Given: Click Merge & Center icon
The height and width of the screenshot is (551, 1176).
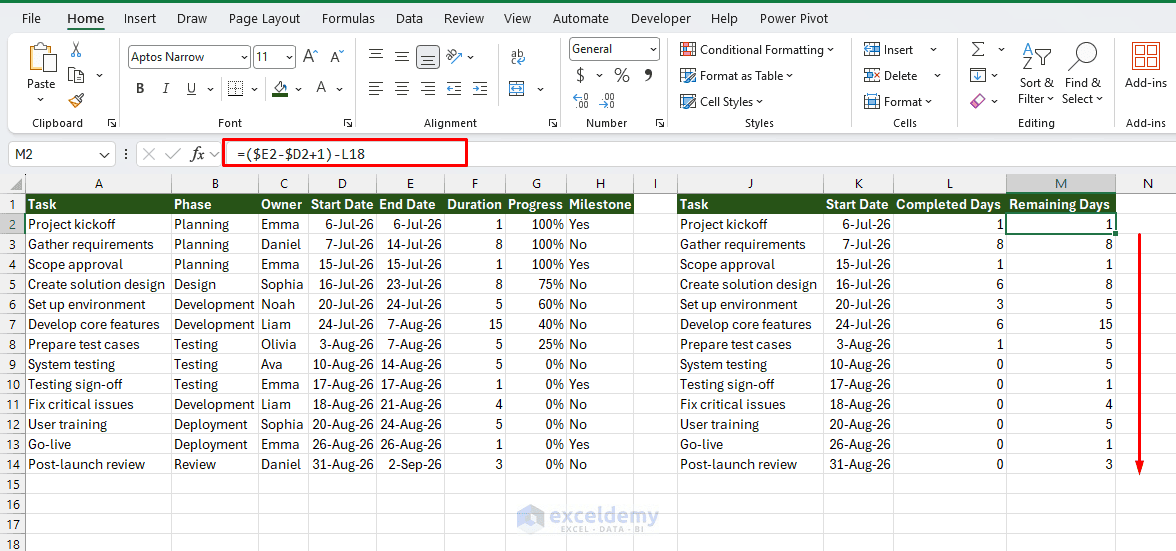Looking at the screenshot, I should click(517, 89).
